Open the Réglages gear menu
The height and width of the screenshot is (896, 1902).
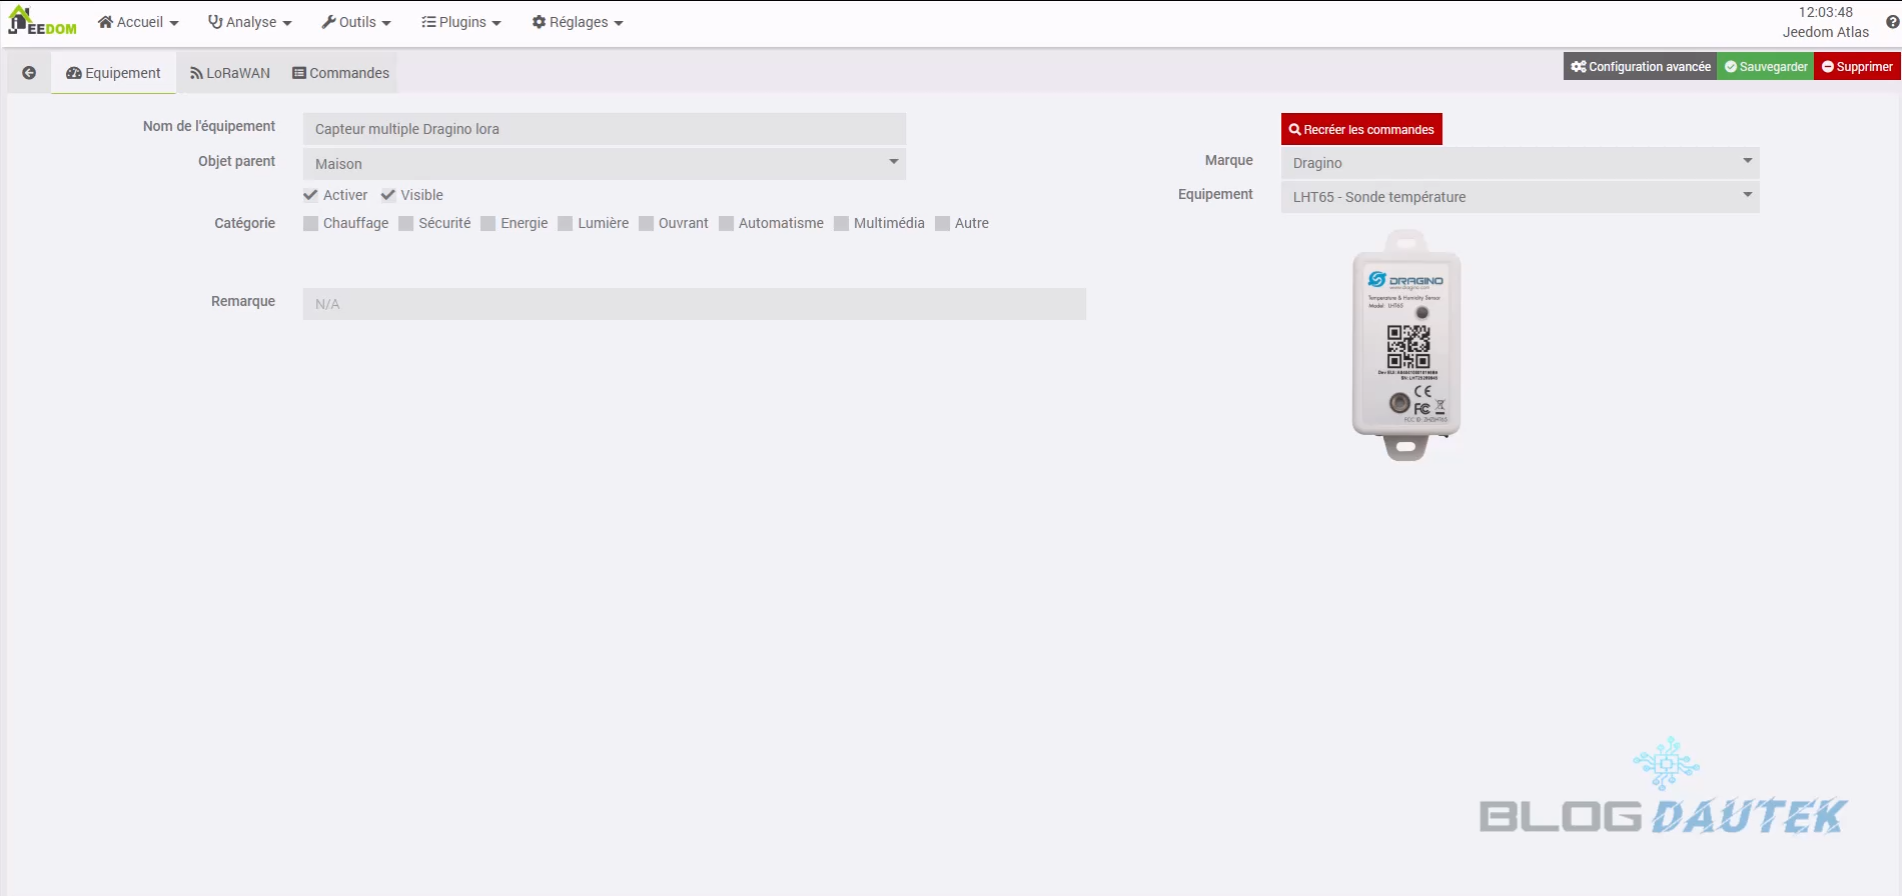pos(577,22)
